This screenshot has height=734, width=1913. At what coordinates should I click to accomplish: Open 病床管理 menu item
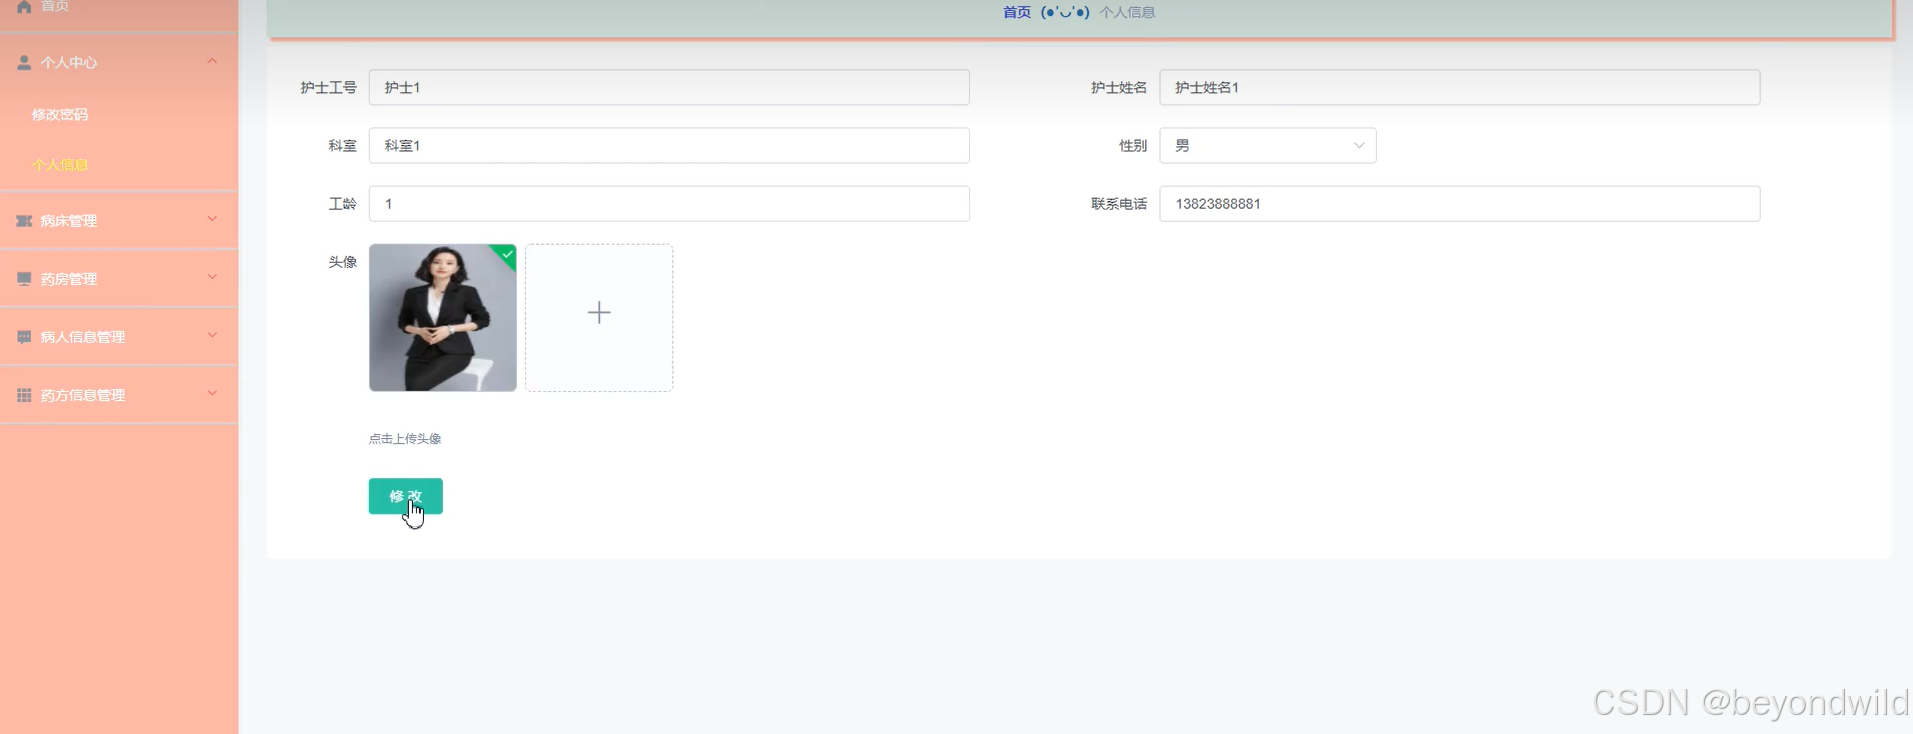119,221
